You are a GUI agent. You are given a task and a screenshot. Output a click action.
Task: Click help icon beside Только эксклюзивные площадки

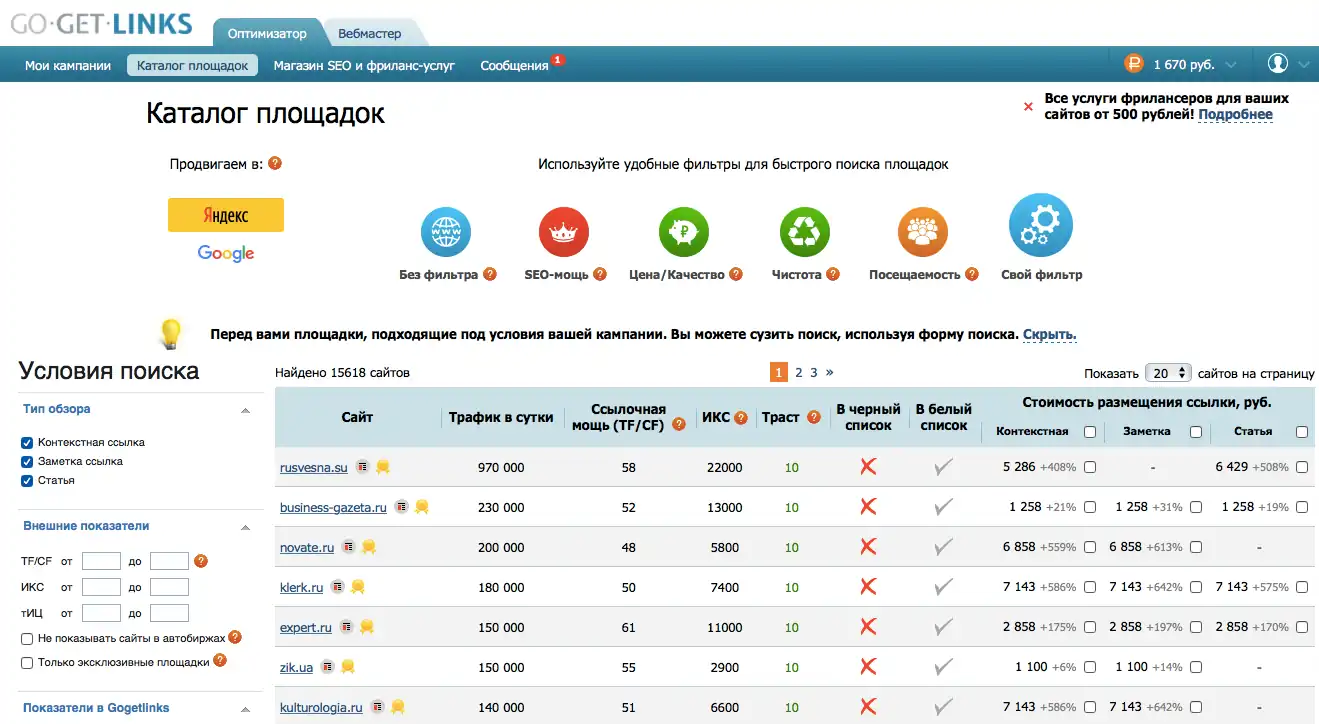220,661
